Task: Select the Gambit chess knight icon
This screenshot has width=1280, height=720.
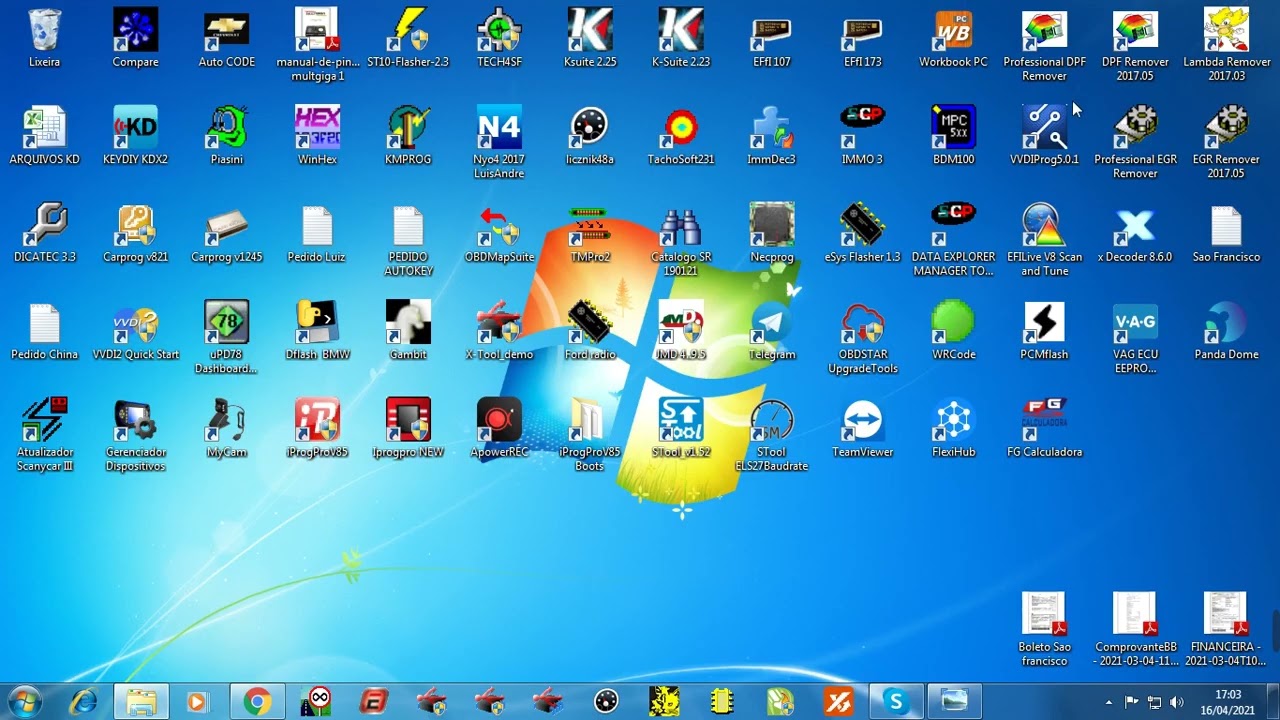Action: coord(408,322)
